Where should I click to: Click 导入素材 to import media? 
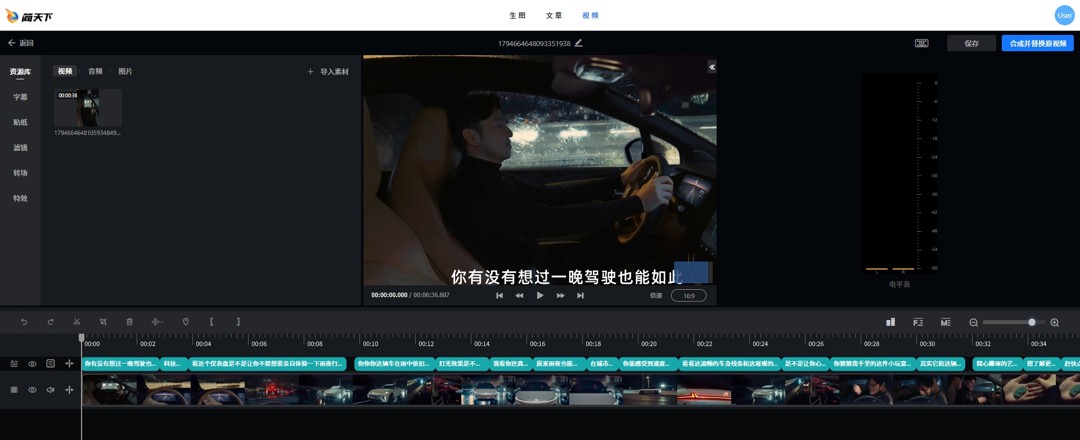pos(329,72)
